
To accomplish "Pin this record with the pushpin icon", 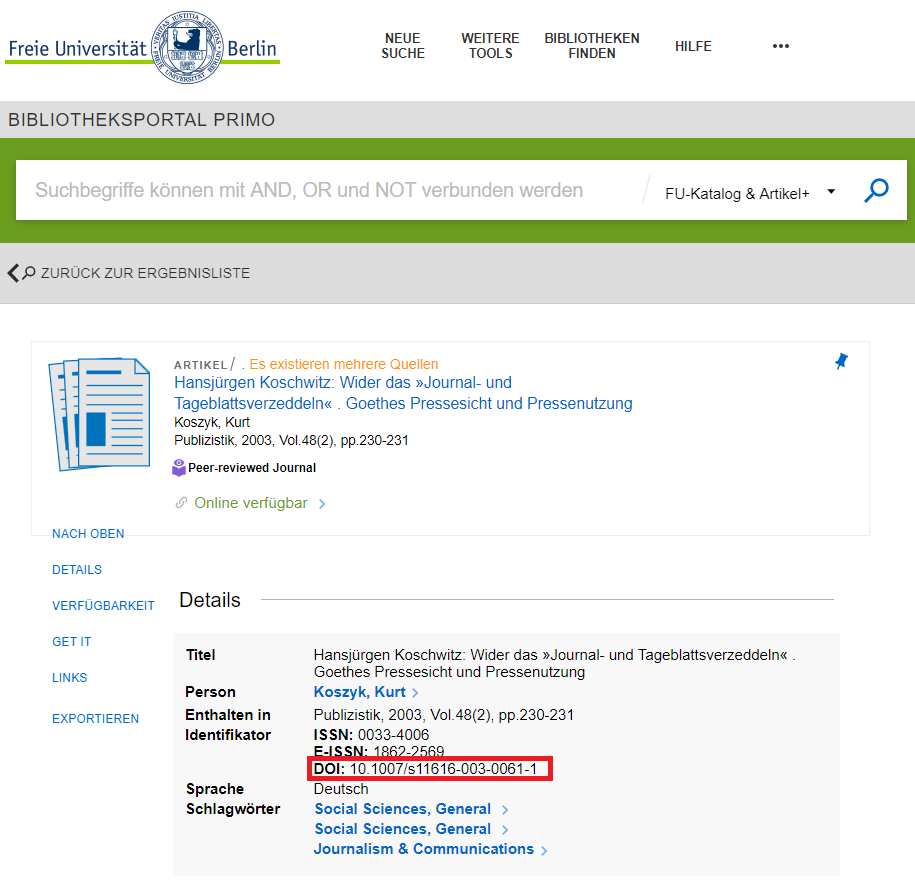I will pos(841,362).
